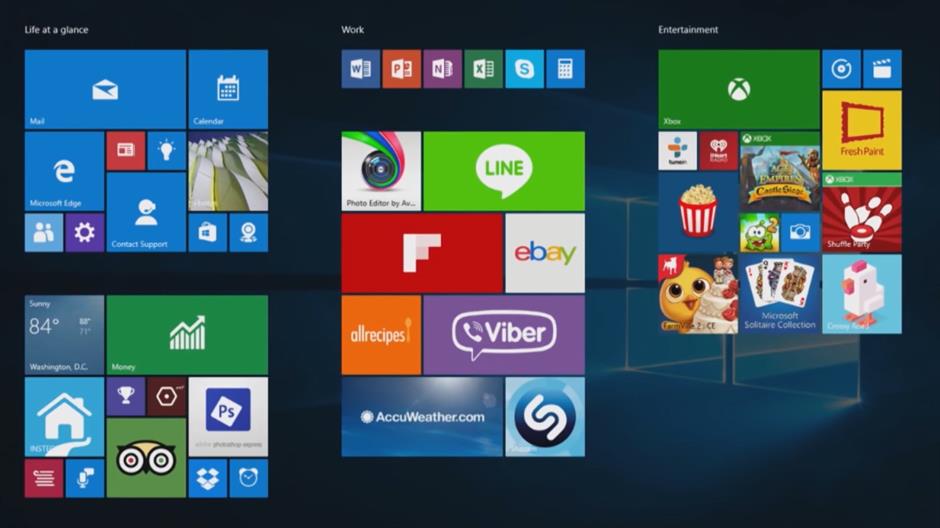Screen dimensions: 940x528
Task: Select the Life at a glance group title
Action: pos(56,29)
